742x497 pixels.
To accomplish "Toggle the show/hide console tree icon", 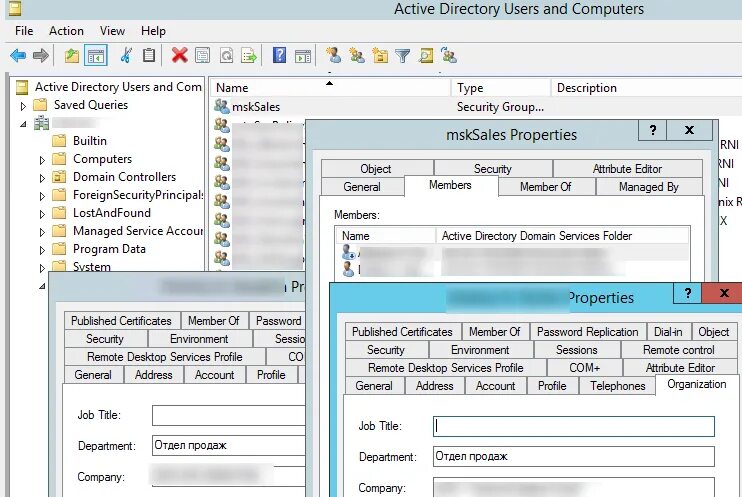I will [96, 56].
